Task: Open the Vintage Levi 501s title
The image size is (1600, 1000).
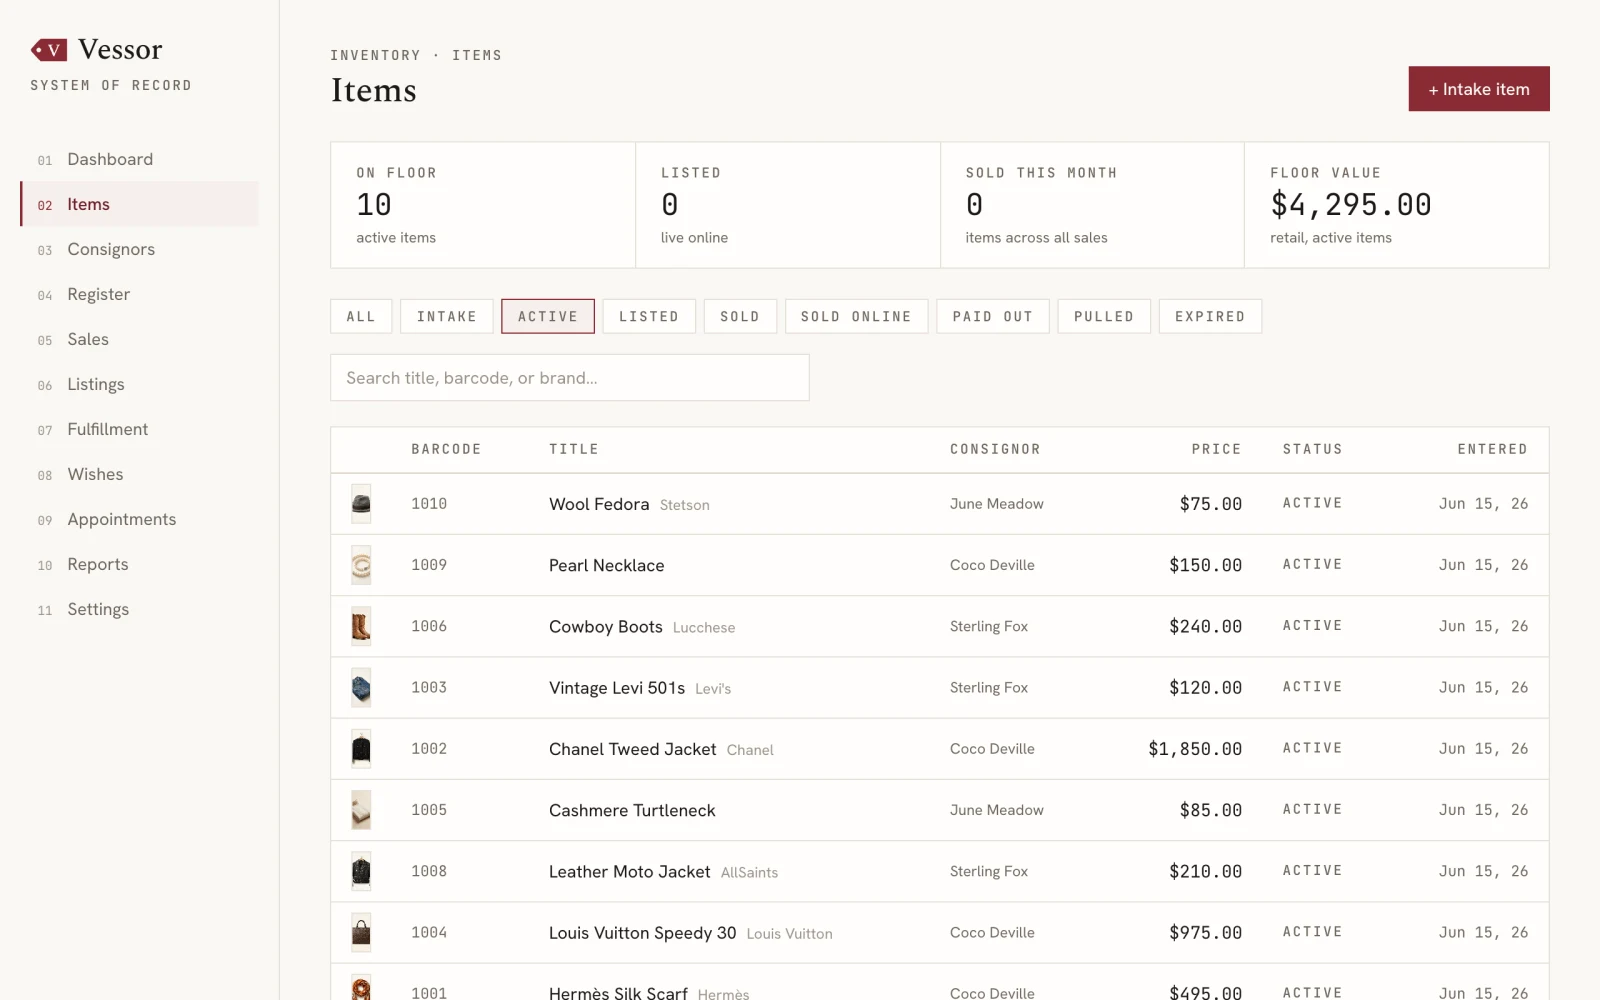Action: [617, 688]
